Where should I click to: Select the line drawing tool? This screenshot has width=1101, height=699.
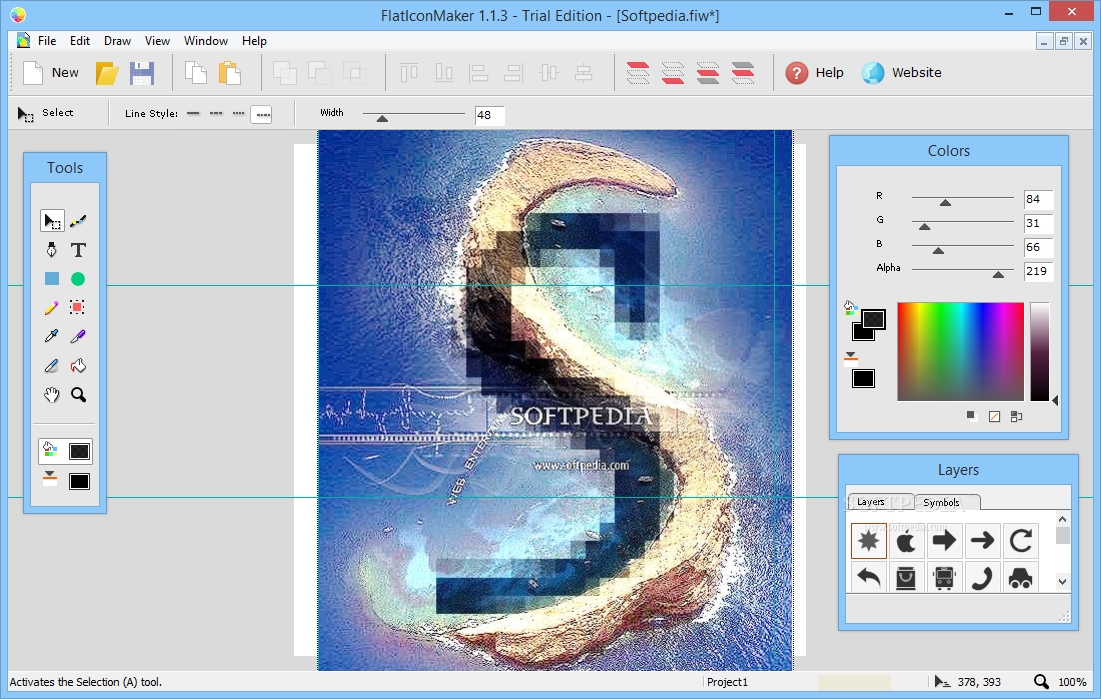78,221
